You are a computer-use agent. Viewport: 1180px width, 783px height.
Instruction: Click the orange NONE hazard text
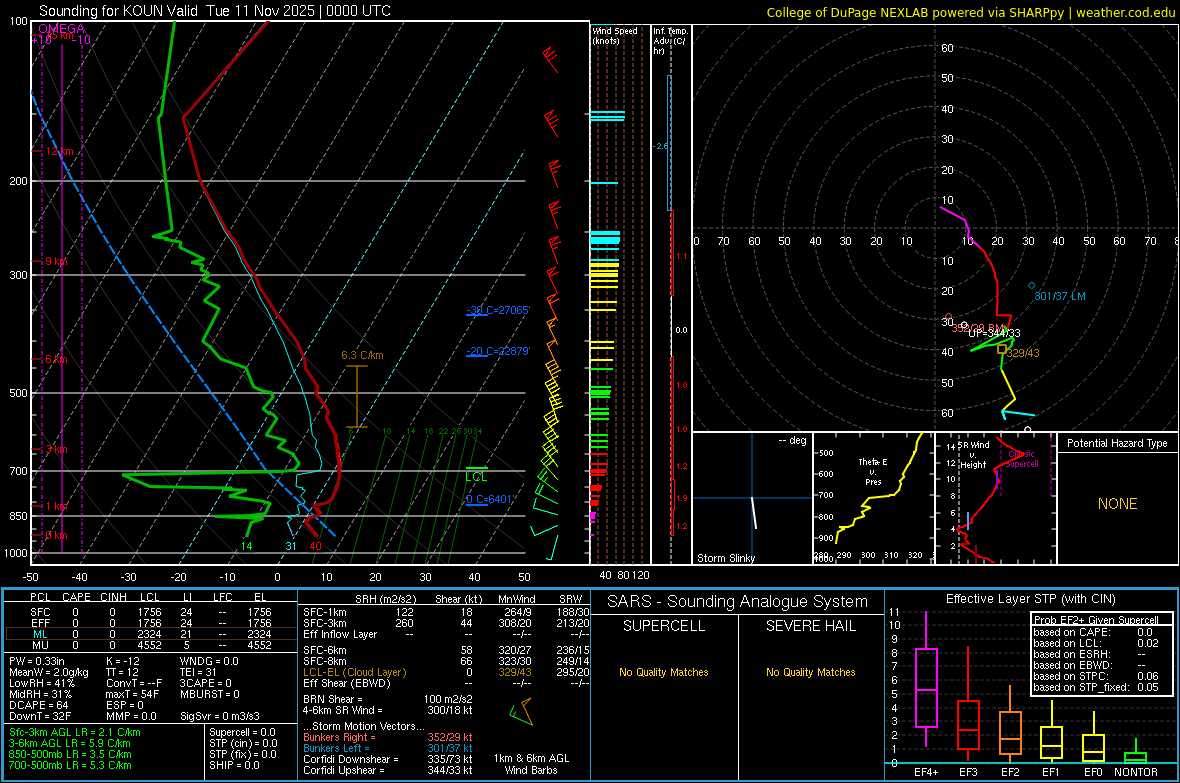[x=1118, y=504]
